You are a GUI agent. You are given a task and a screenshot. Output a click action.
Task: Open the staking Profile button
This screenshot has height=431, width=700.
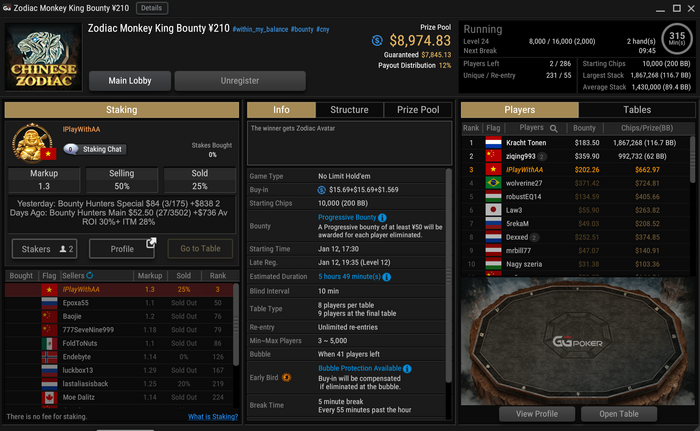122,249
